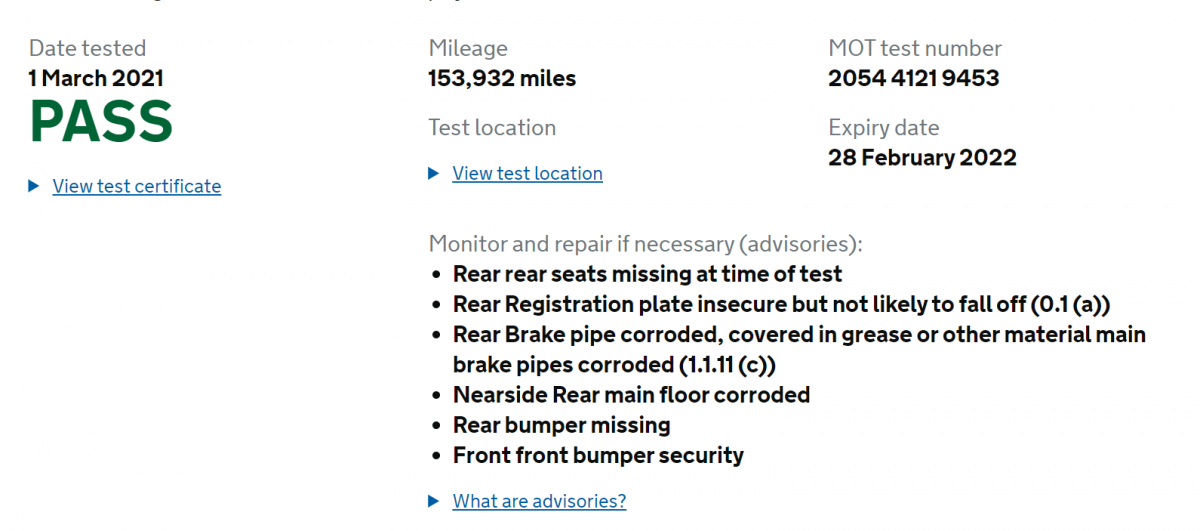Select the 153,932 miles mileage value
Image resolution: width=1200 pixels, height=531 pixels.
click(x=502, y=78)
